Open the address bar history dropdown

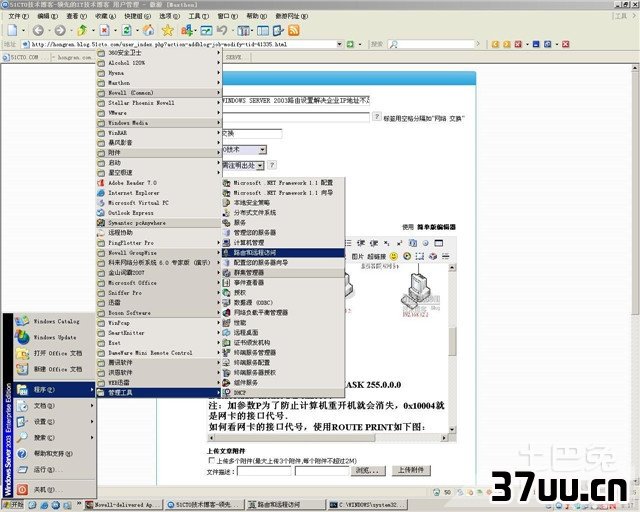tap(339, 44)
